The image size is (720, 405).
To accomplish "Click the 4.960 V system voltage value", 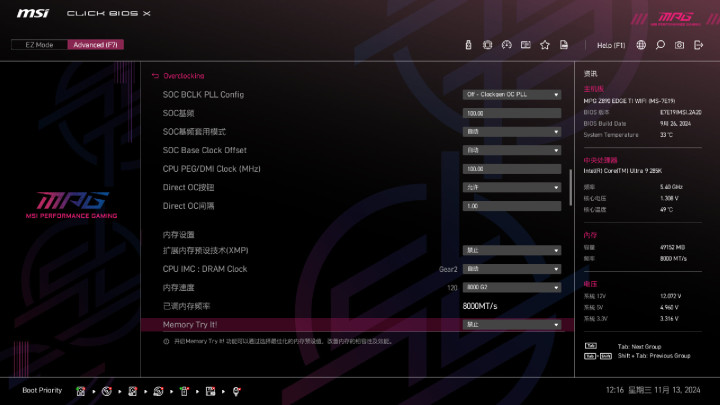I will pyautogui.click(x=669, y=307).
